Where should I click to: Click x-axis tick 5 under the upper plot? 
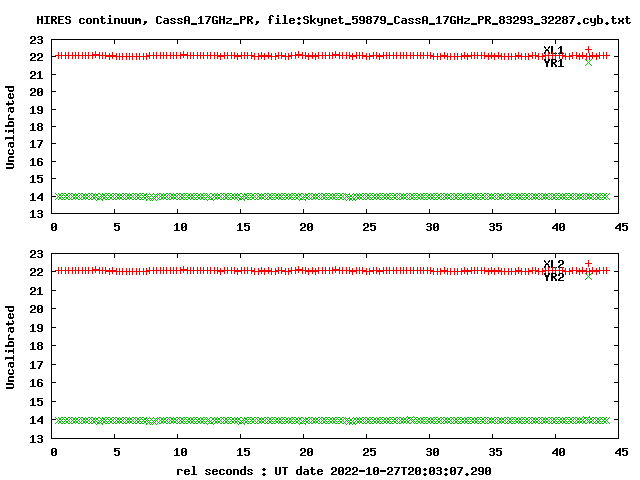coord(117,227)
